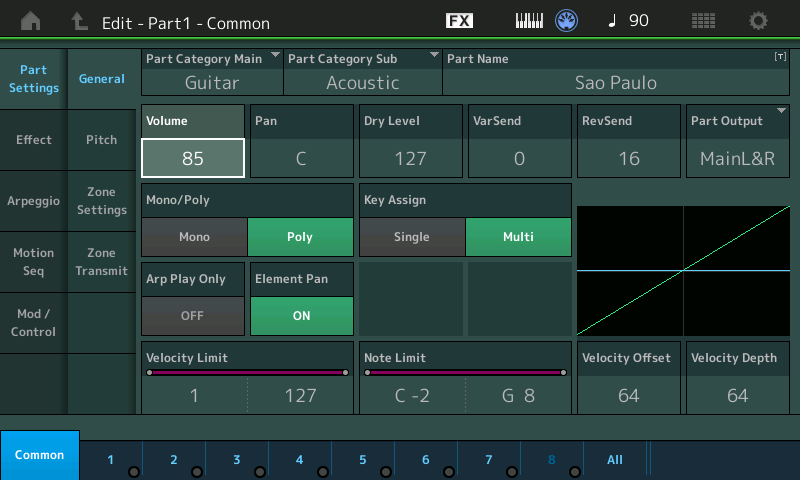This screenshot has height=480, width=800.
Task: Set Key Assign to Single
Action: 412,237
